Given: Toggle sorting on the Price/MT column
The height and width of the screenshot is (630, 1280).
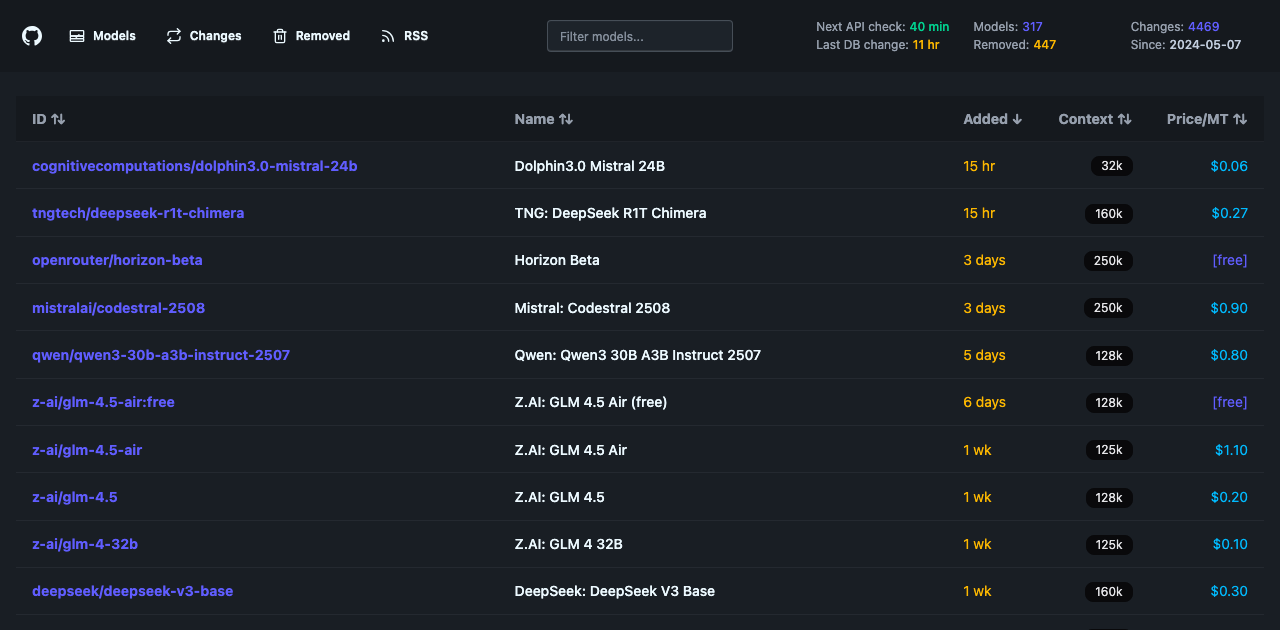Looking at the screenshot, I should [1239, 118].
